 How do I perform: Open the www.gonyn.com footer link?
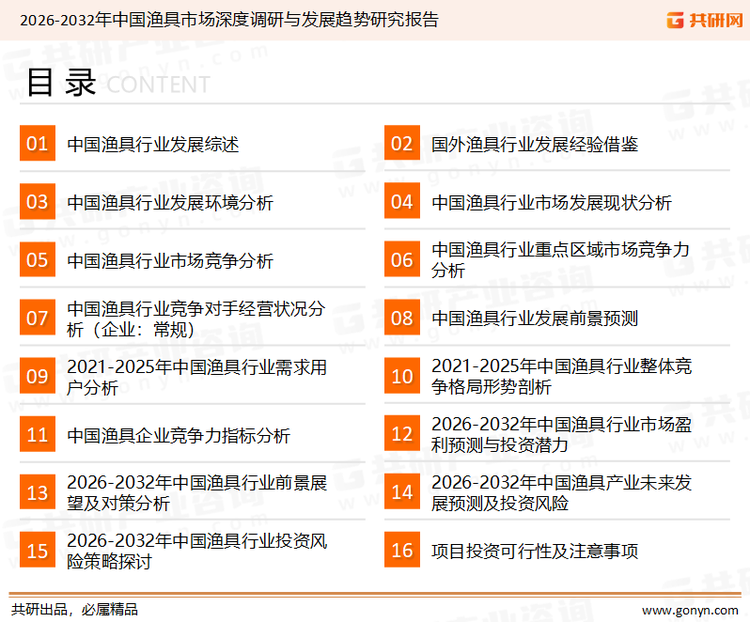[x=690, y=611]
